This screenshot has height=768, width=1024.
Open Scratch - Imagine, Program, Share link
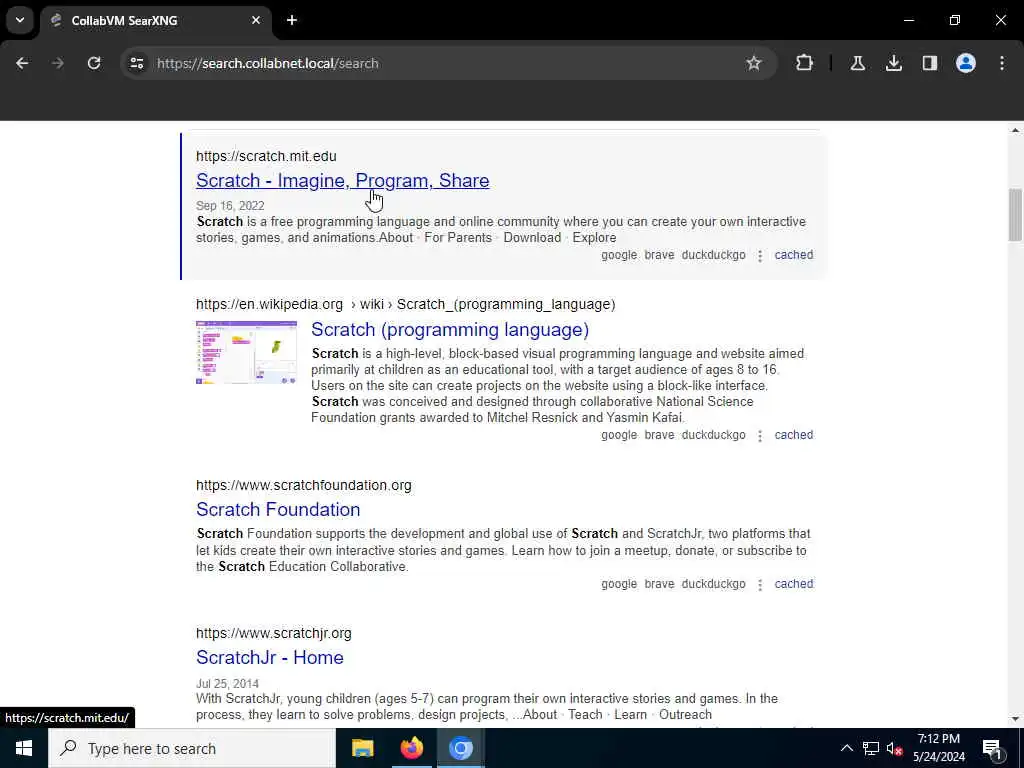pos(342,180)
